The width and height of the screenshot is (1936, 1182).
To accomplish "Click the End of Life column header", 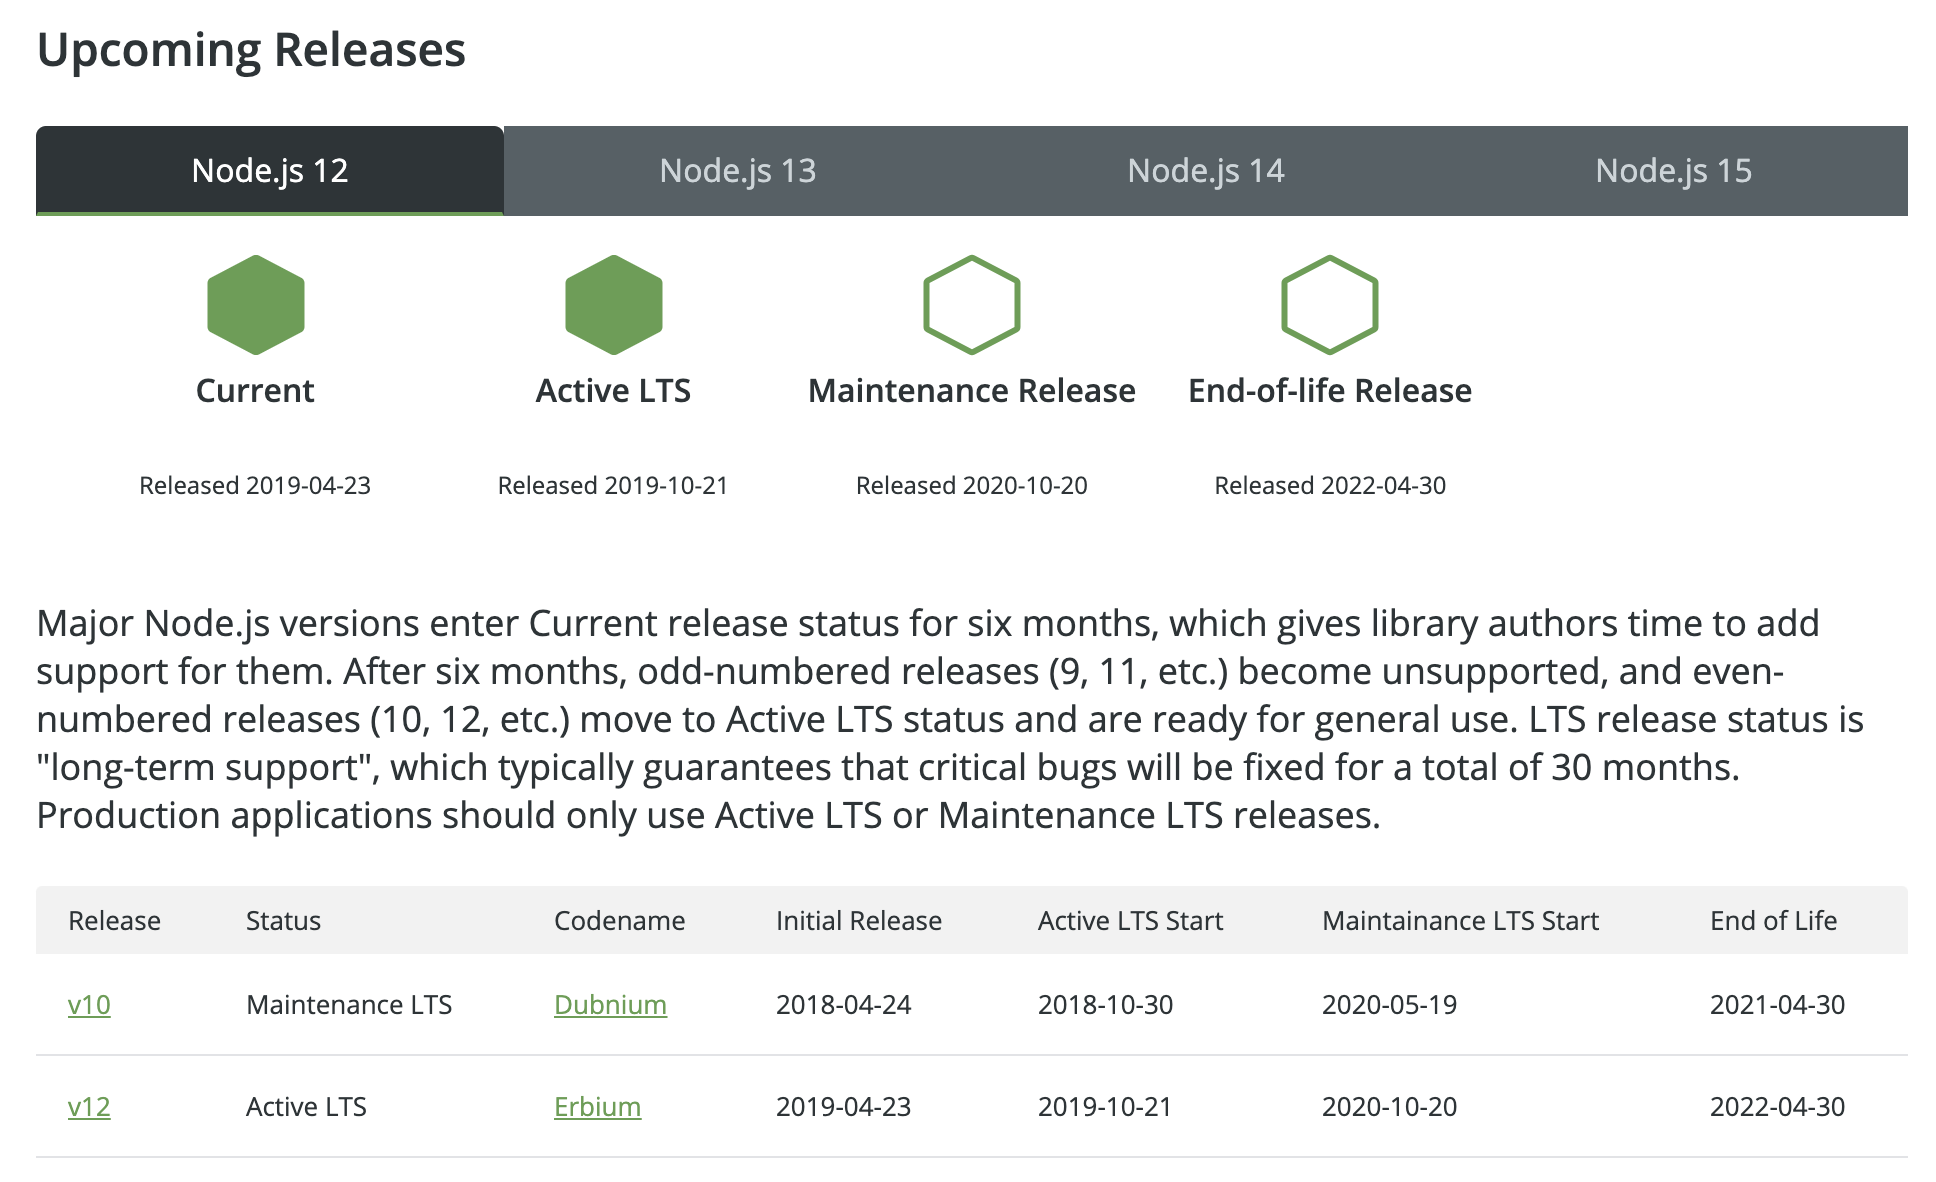I will tap(1773, 920).
